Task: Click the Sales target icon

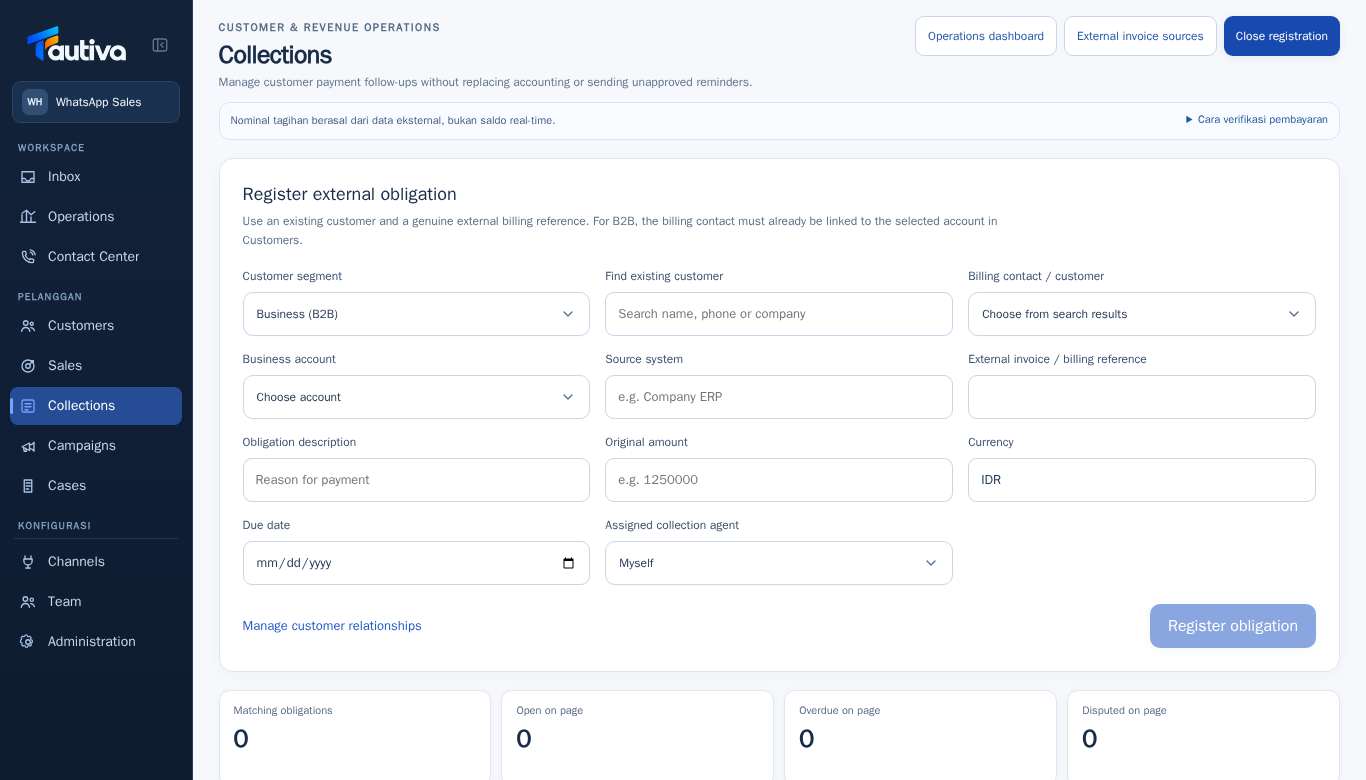Action: point(28,366)
